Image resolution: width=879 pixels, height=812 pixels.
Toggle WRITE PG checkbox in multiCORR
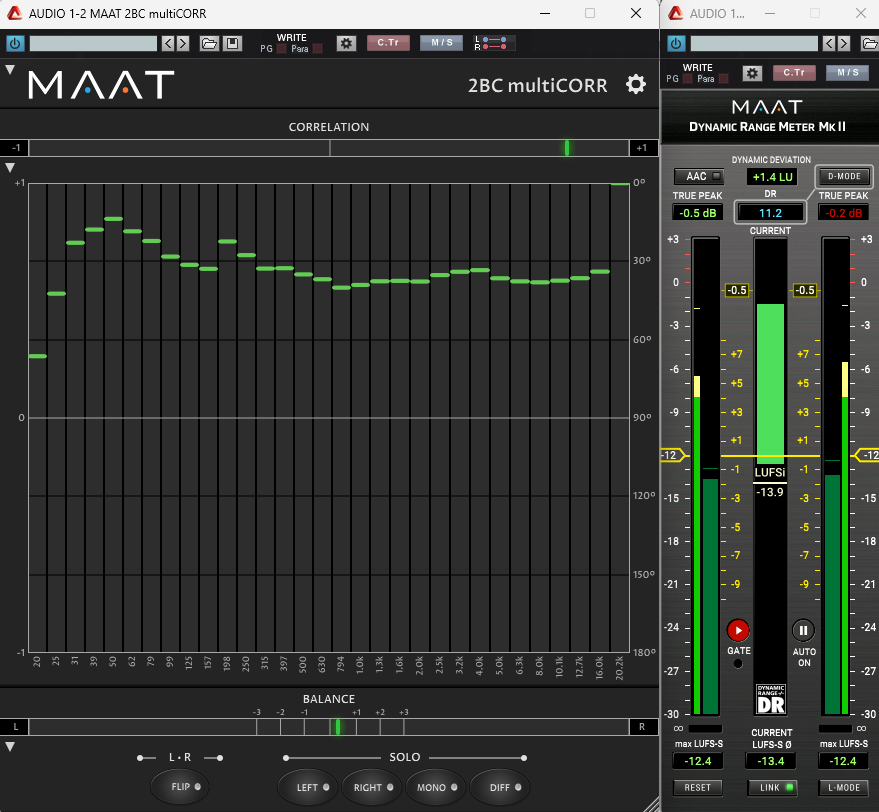tap(281, 49)
